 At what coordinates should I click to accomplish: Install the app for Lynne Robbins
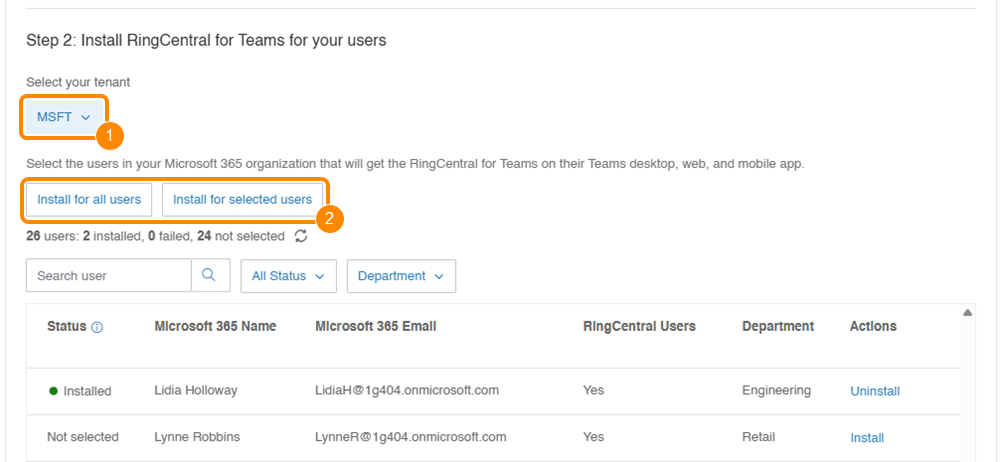[867, 437]
